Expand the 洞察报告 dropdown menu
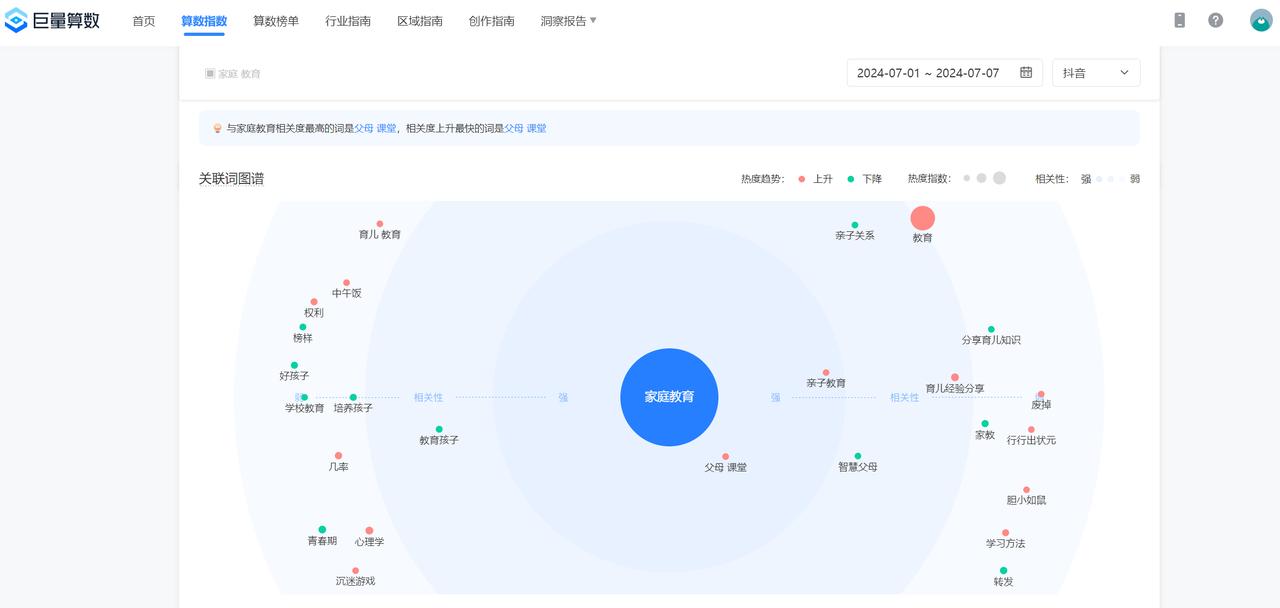The height and width of the screenshot is (608, 1280). [x=568, y=19]
